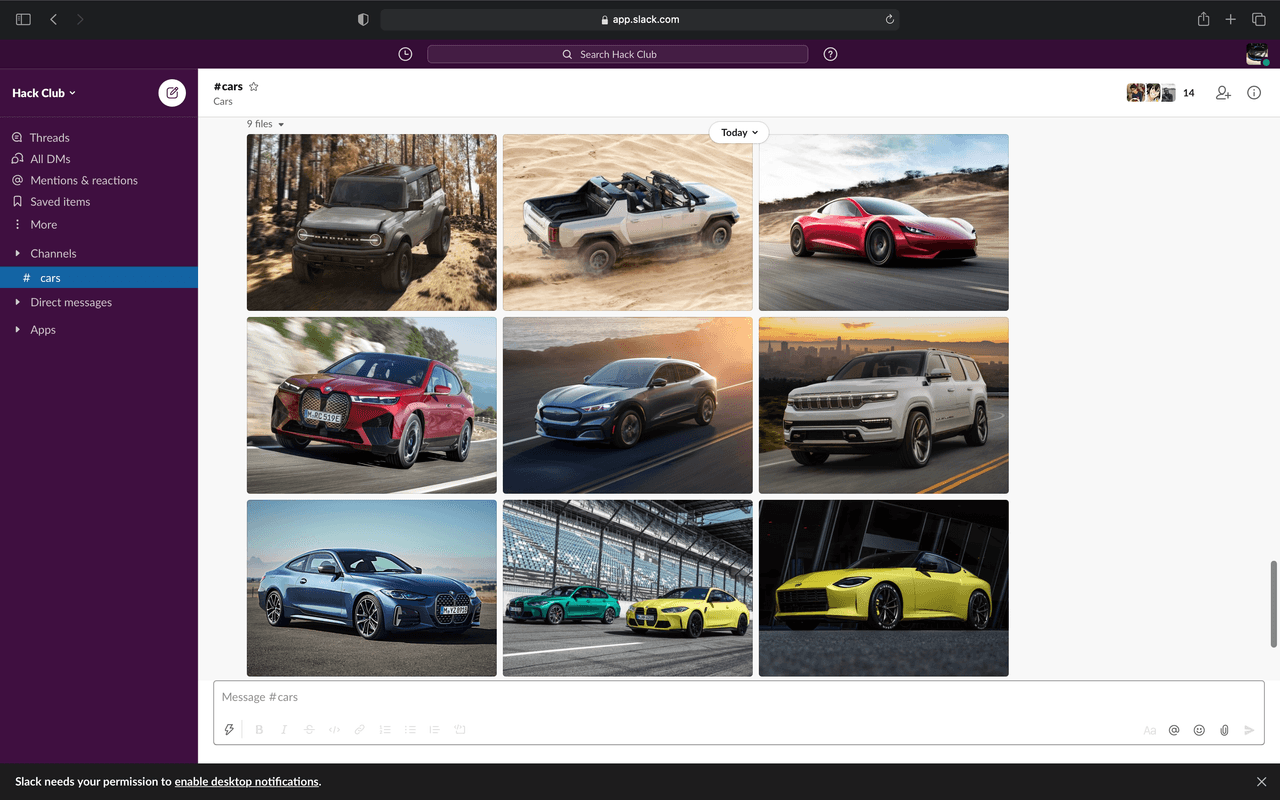Start an ordered list in composer

click(x=385, y=730)
